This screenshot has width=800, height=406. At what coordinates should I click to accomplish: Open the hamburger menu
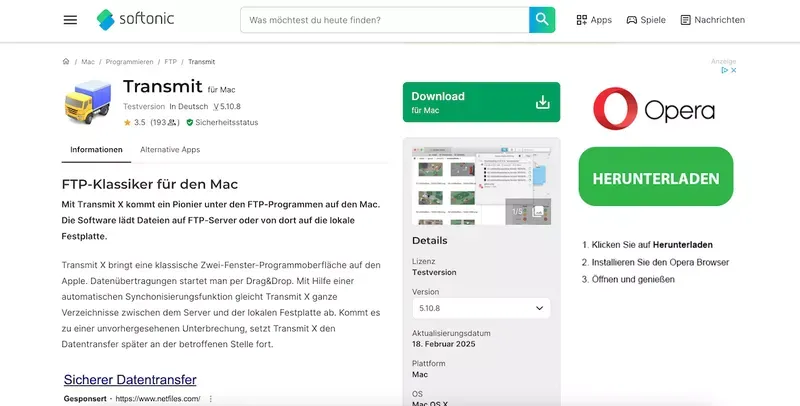point(70,20)
